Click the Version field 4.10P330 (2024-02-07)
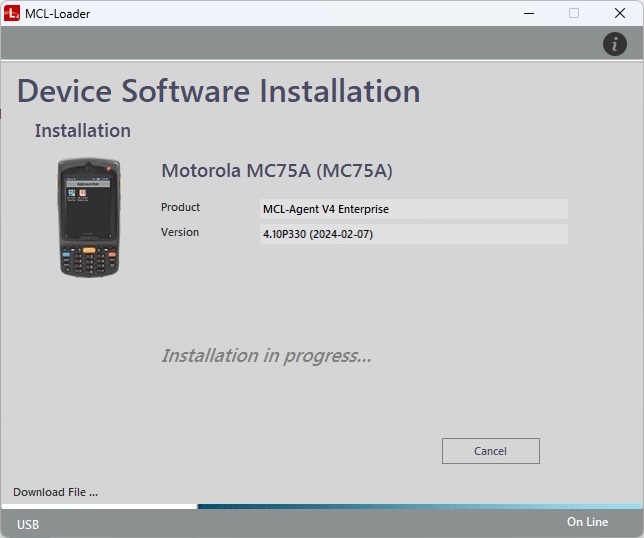This screenshot has width=644, height=538. [414, 234]
